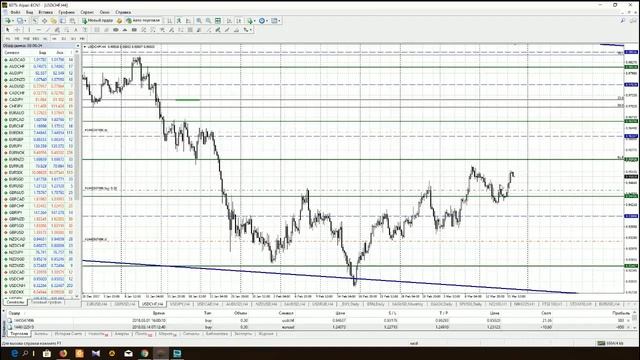This screenshot has width=640, height=360.
Task: Open the New Chart toolbar icon
Action: (x=7, y=20)
